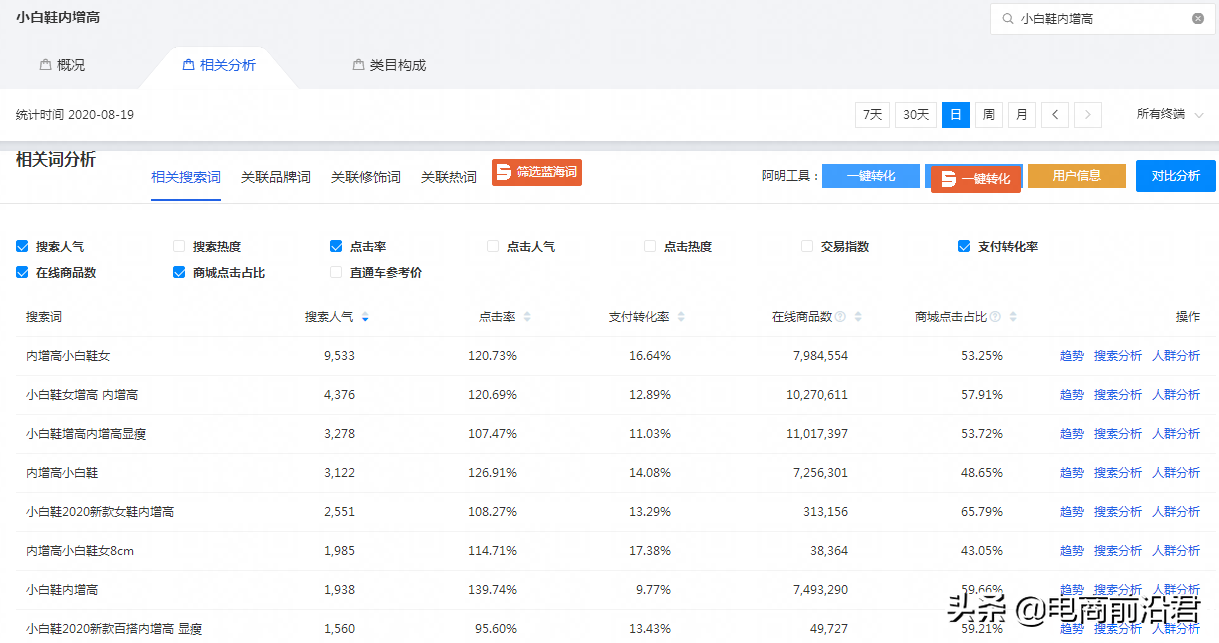Click the right arrow beside the date selectors
Image resolution: width=1219 pixels, height=643 pixels.
1087,114
